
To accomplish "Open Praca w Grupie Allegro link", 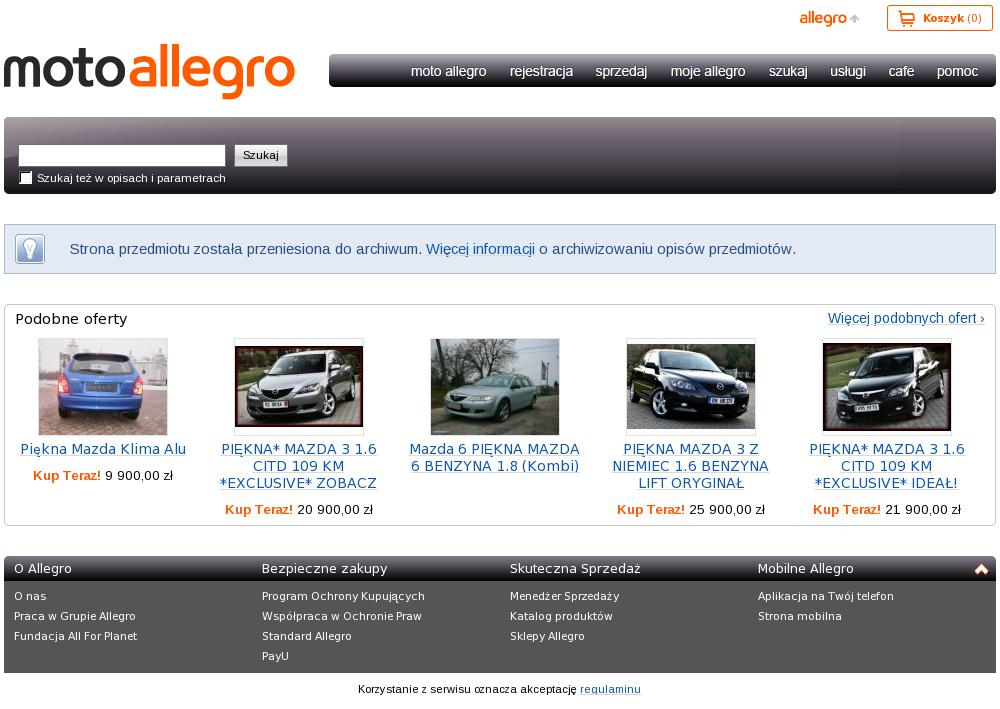I will point(75,616).
